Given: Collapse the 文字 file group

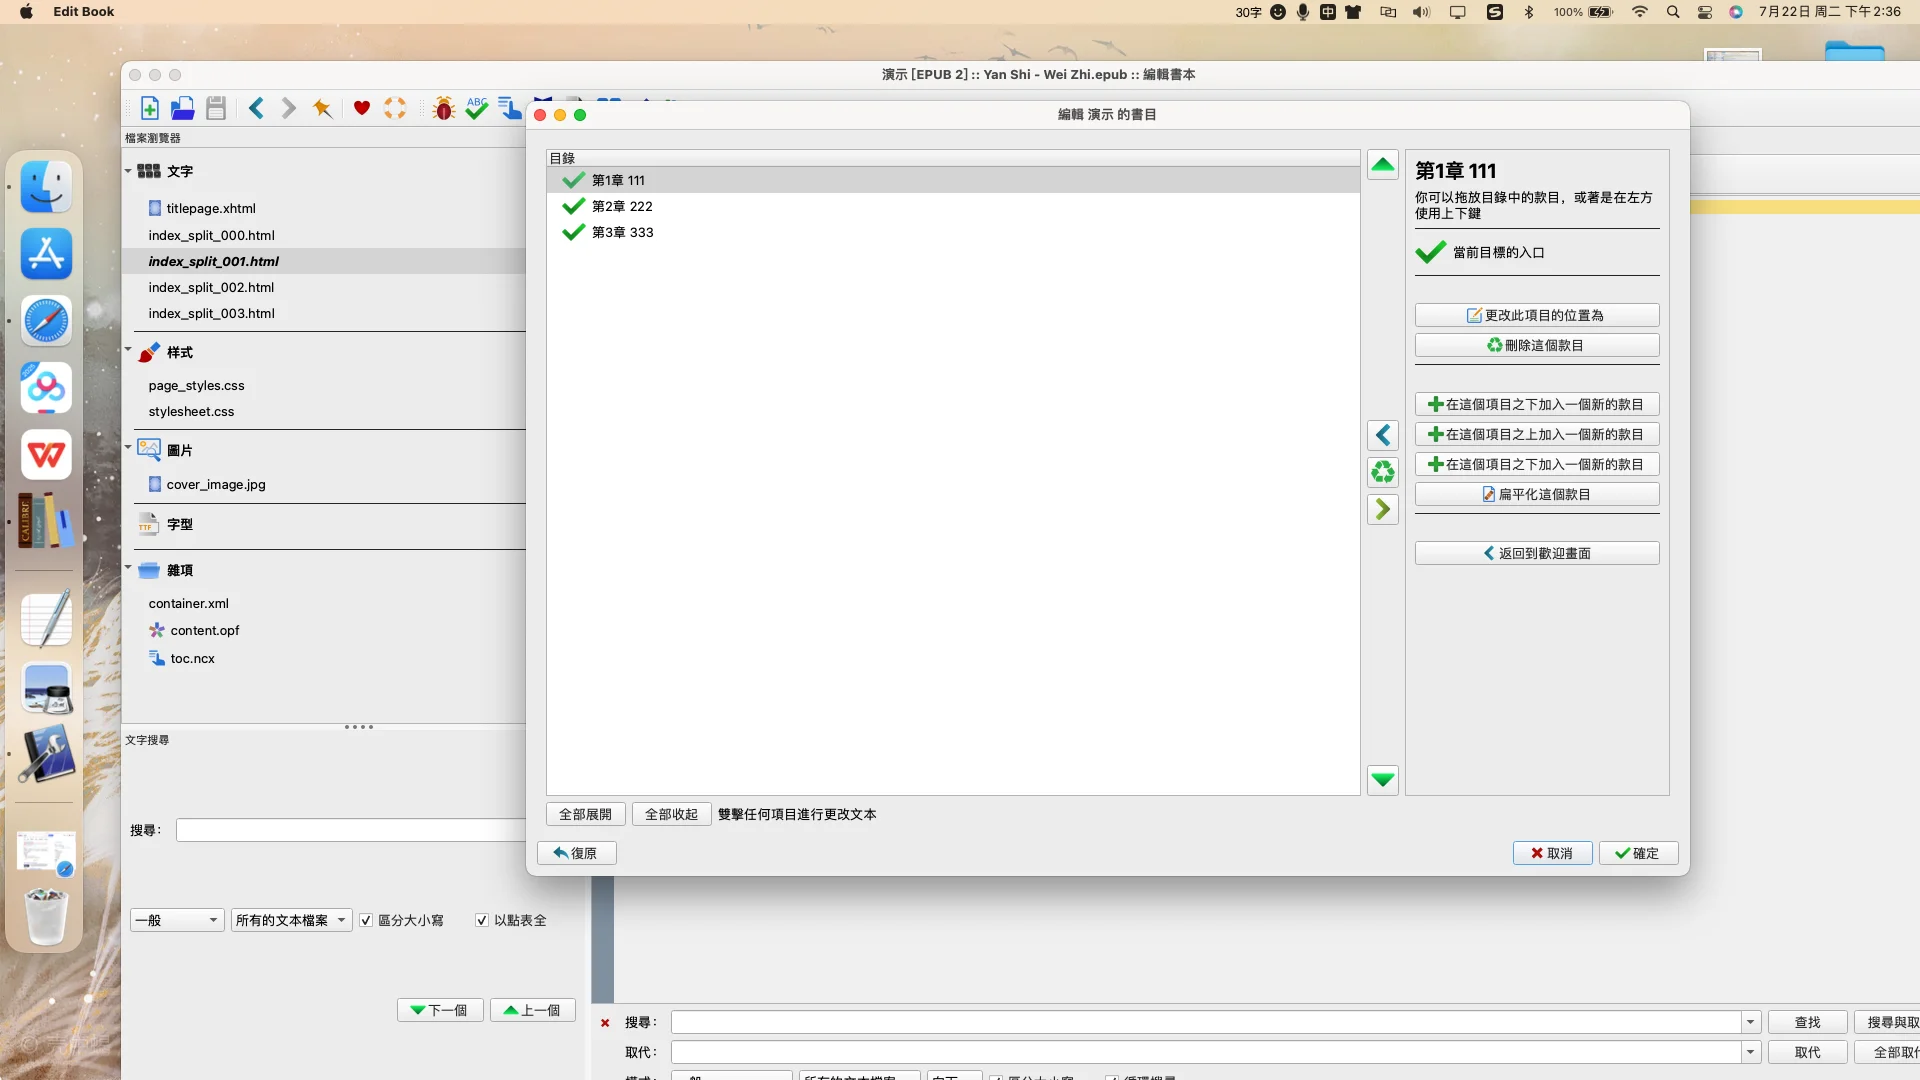Looking at the screenshot, I should coord(128,171).
